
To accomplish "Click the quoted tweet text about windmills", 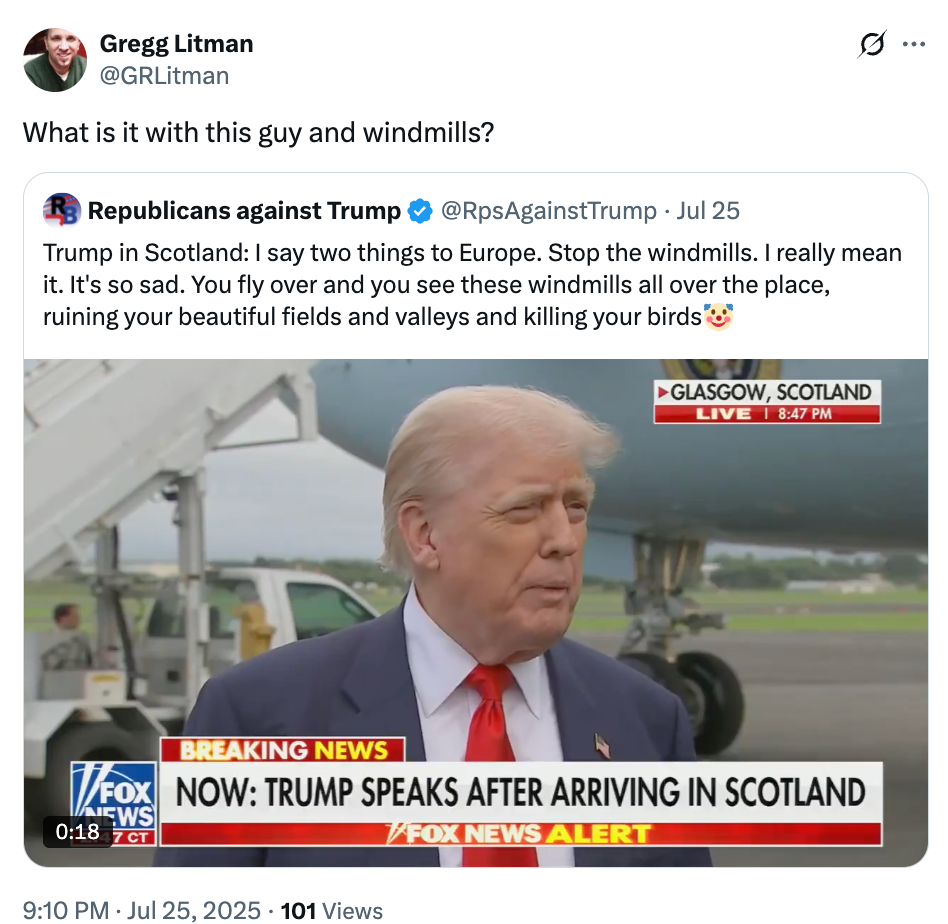I will pos(472,285).
